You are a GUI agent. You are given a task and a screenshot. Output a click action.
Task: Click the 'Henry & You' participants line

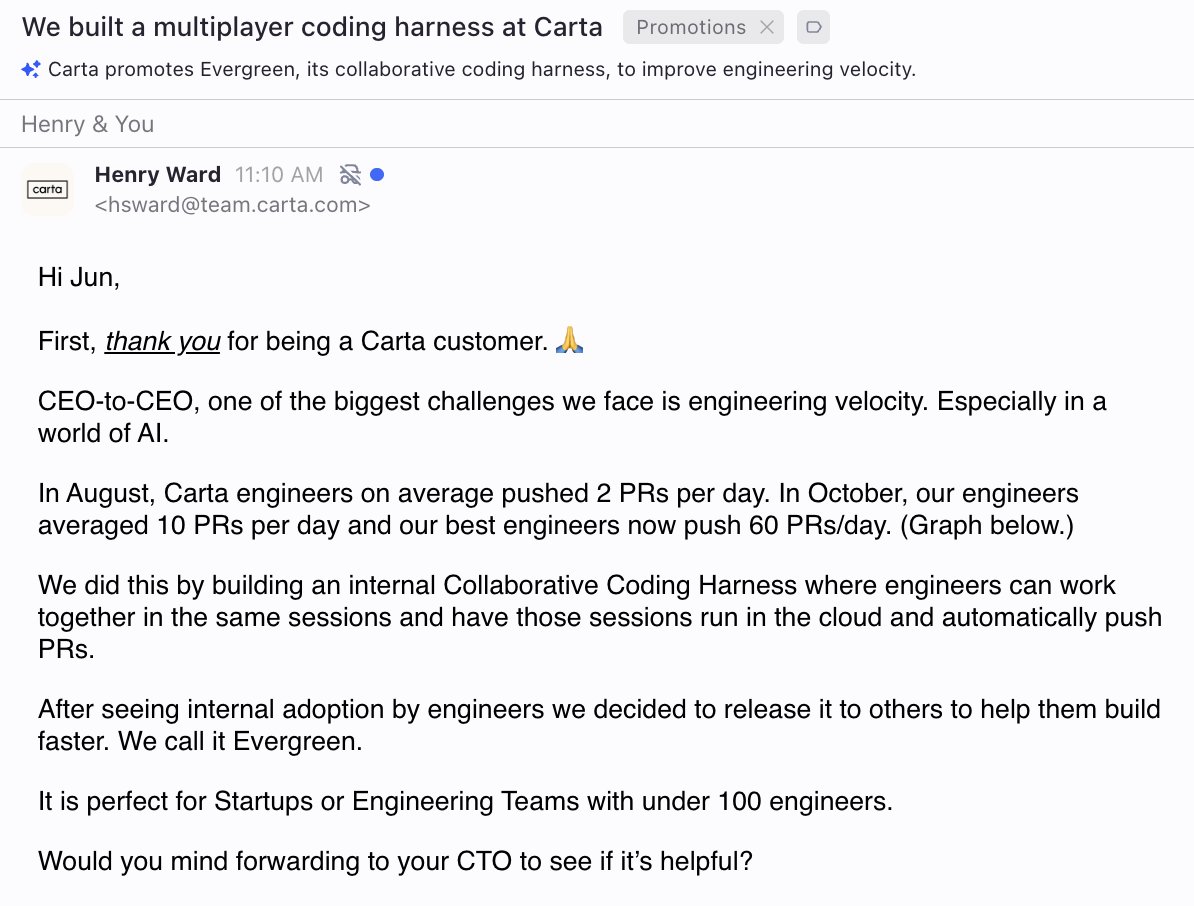(x=88, y=124)
